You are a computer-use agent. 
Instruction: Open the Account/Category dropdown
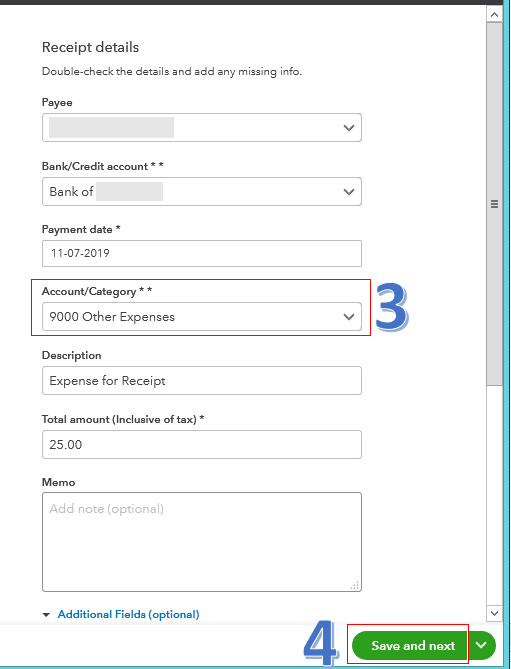(x=202, y=317)
